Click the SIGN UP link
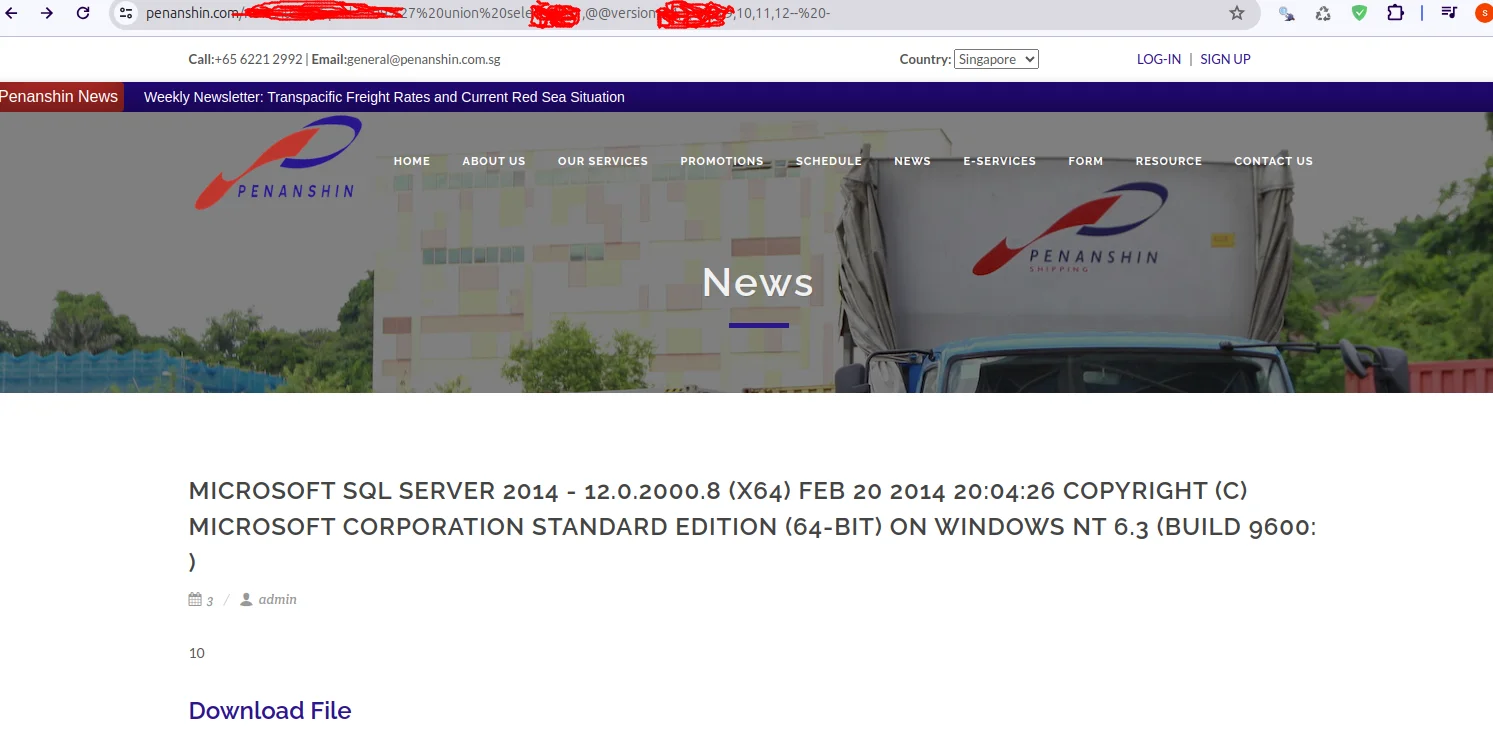 (x=1225, y=59)
